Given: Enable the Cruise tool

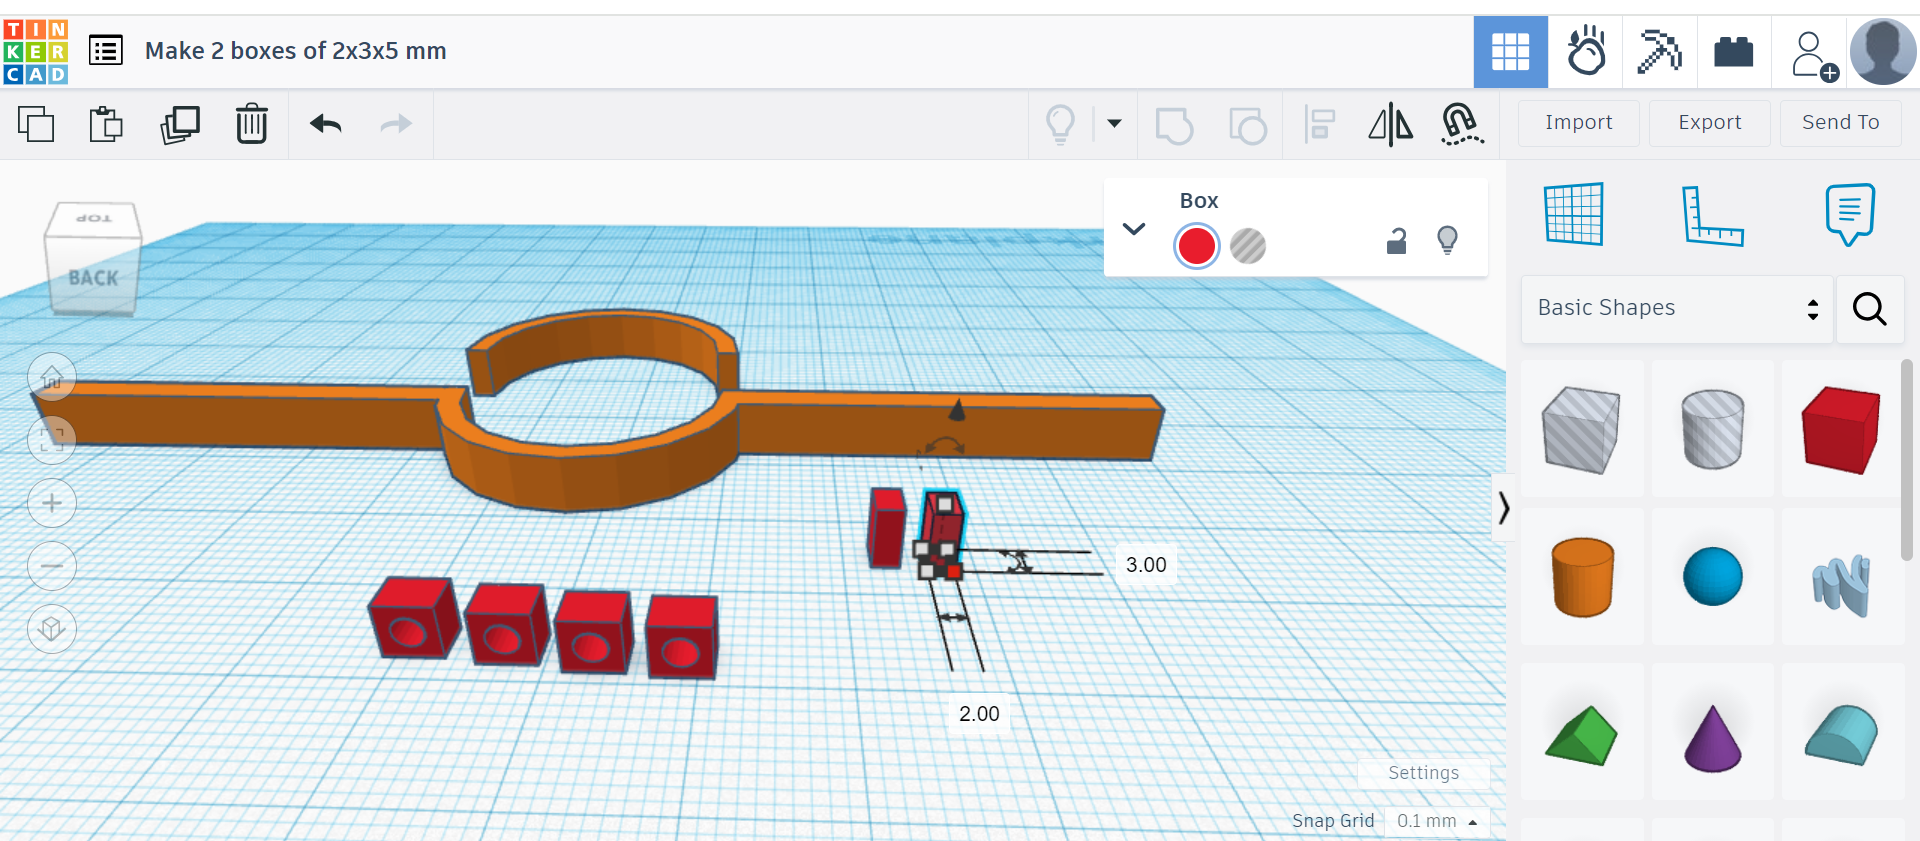Looking at the screenshot, I should coord(1461,125).
